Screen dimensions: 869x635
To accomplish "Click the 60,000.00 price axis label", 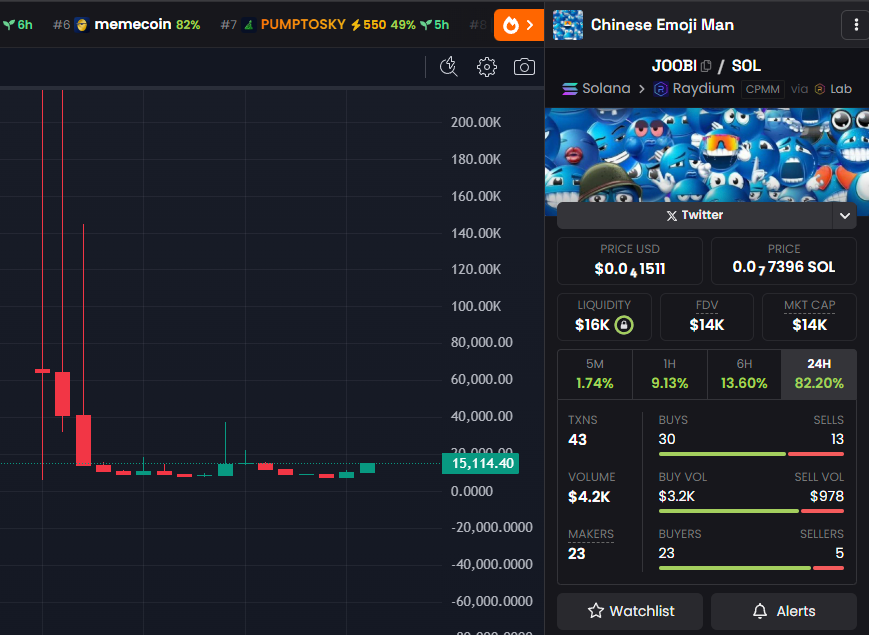I will (482, 380).
